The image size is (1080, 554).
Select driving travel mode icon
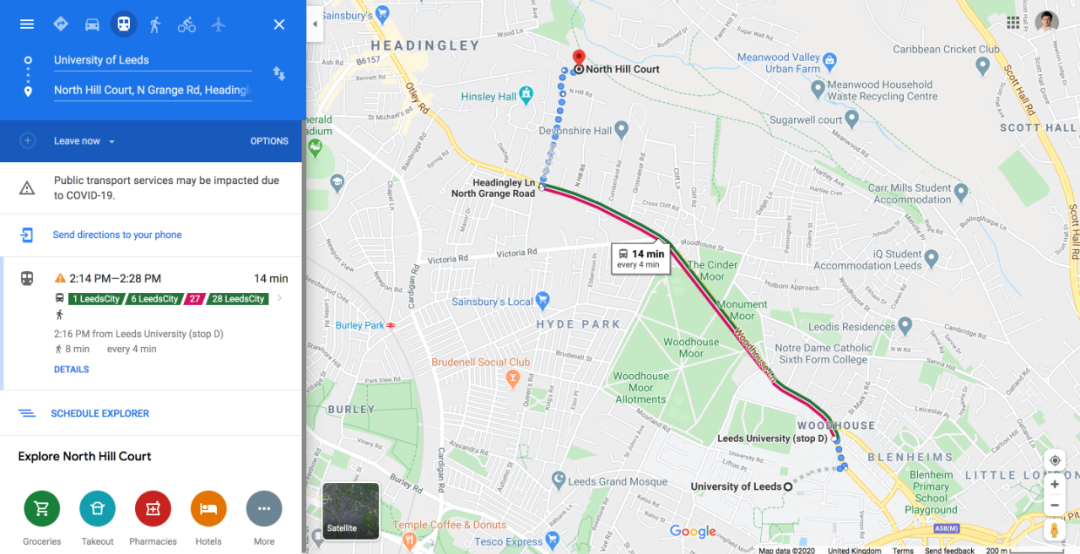92,24
